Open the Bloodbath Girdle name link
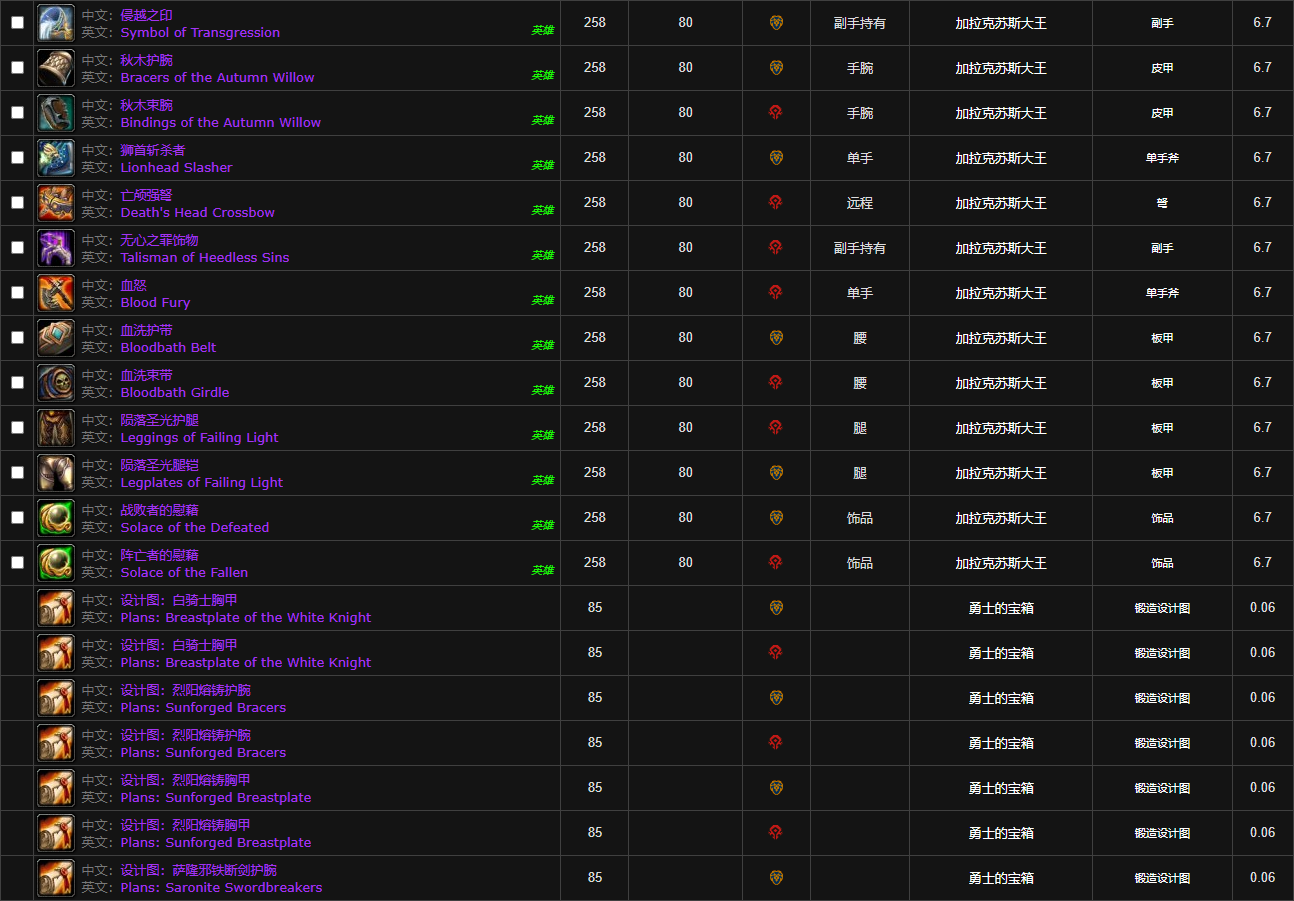This screenshot has width=1294, height=901. pos(175,392)
